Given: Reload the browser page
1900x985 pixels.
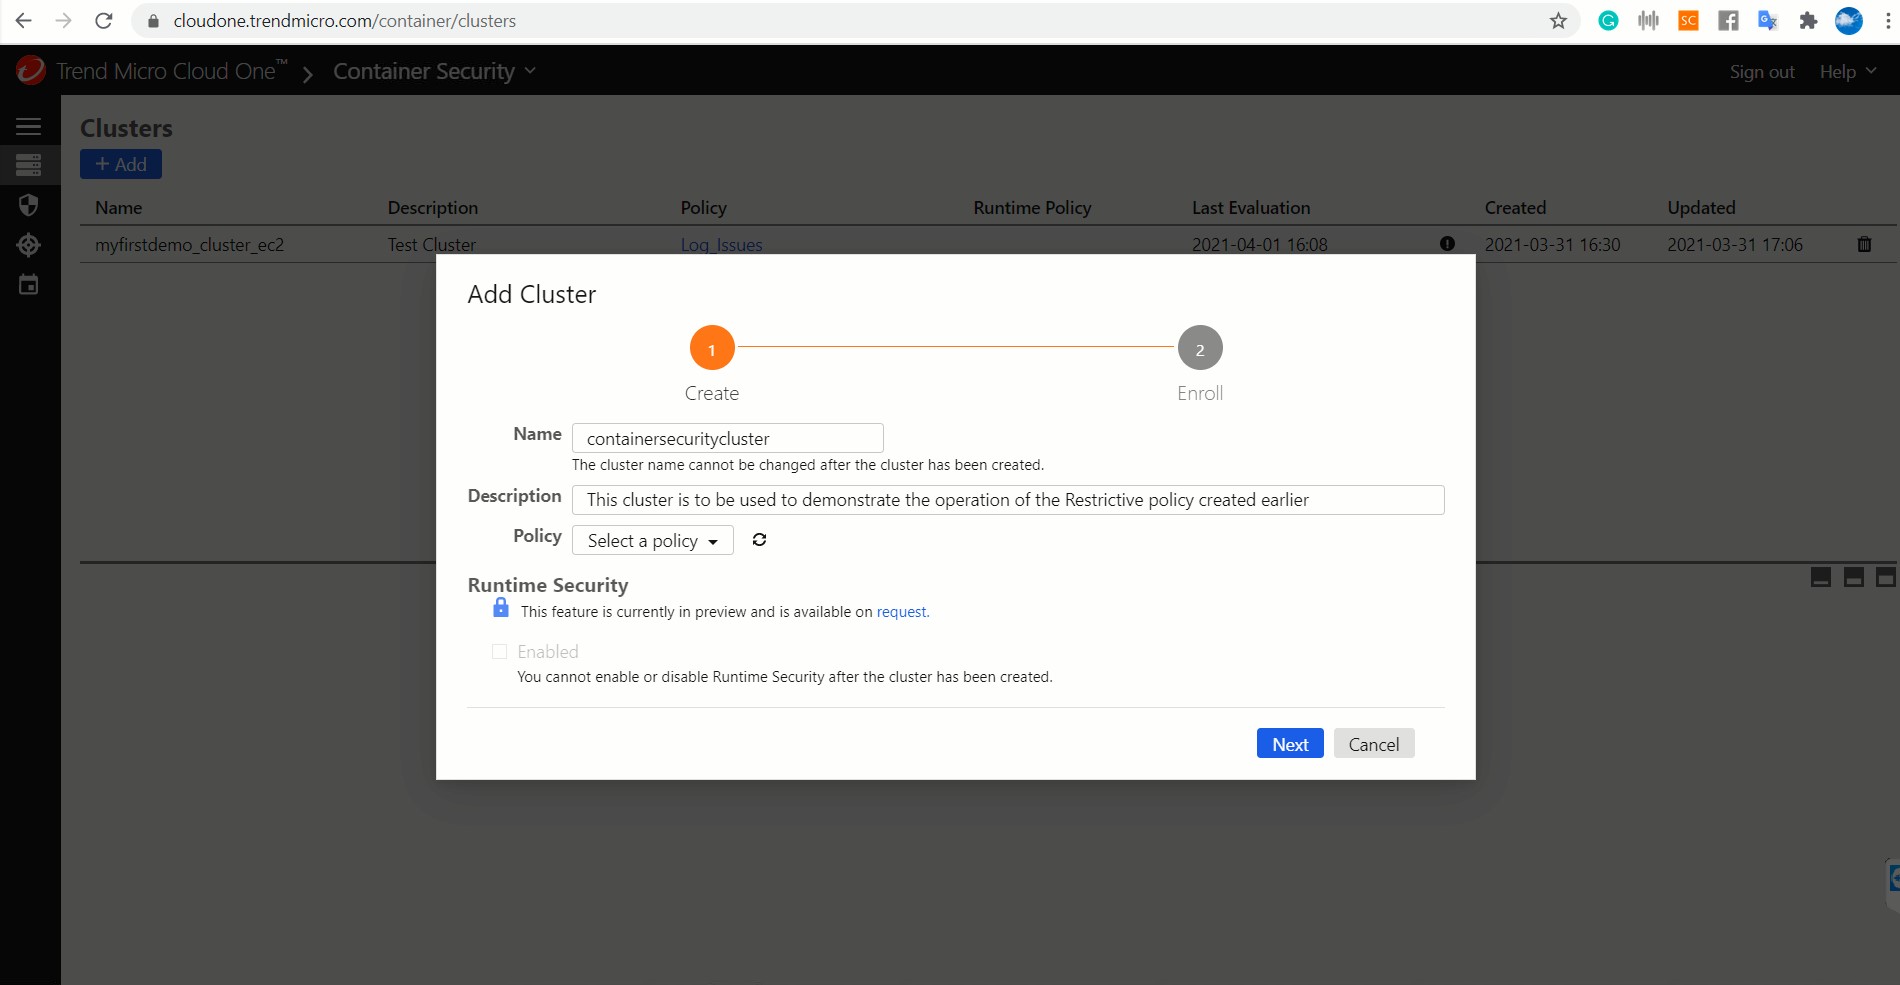Looking at the screenshot, I should pyautogui.click(x=104, y=21).
